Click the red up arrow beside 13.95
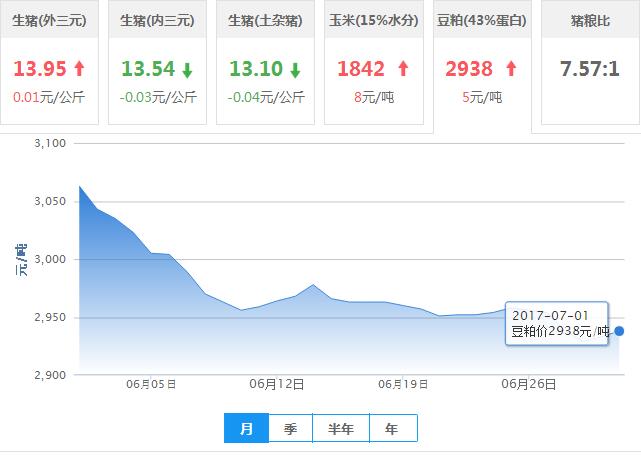 (79, 68)
